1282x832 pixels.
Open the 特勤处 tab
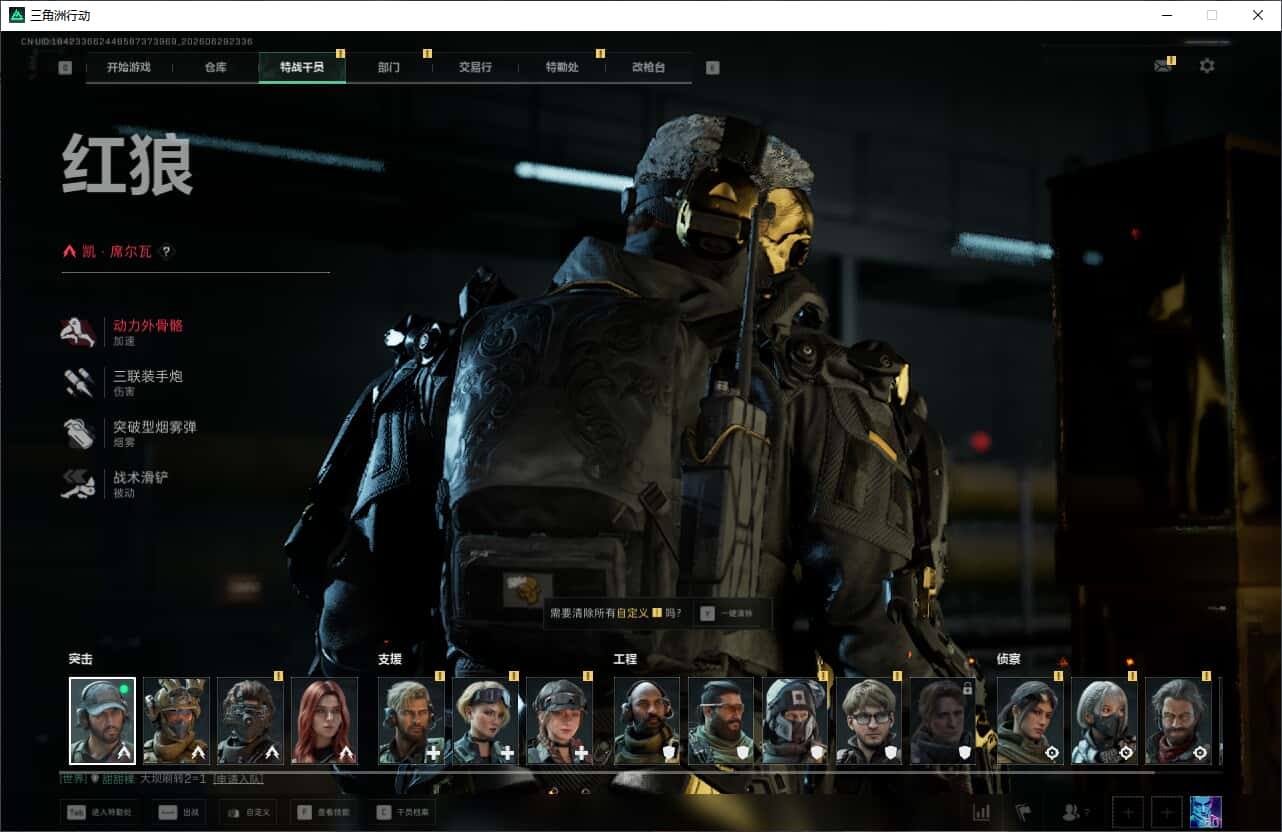click(x=562, y=68)
